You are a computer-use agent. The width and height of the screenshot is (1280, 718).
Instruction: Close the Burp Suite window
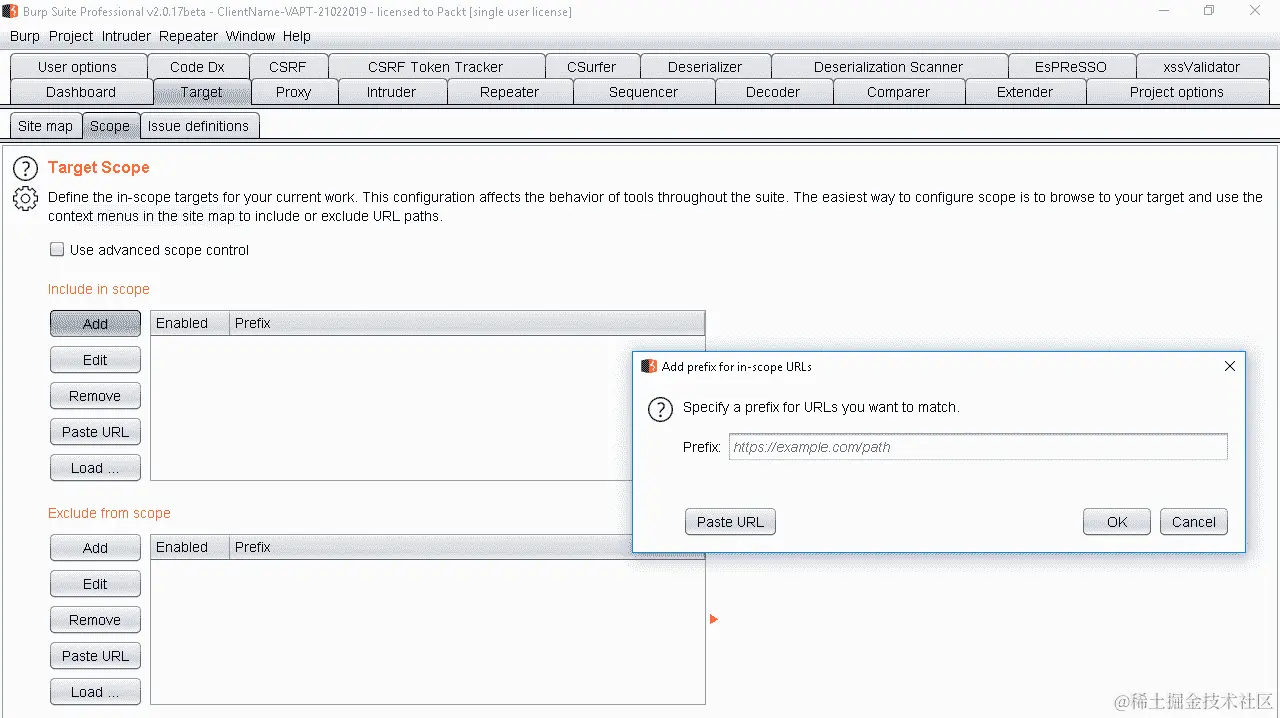coord(1255,11)
